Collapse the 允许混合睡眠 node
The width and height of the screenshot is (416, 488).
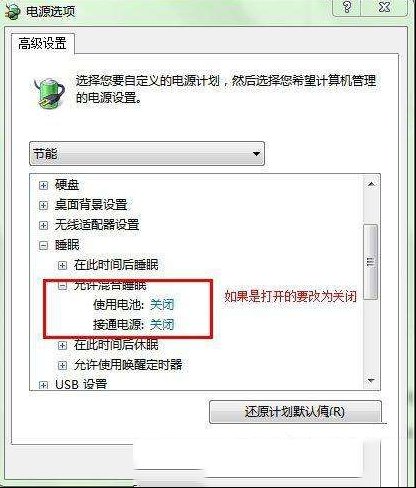coord(62,285)
